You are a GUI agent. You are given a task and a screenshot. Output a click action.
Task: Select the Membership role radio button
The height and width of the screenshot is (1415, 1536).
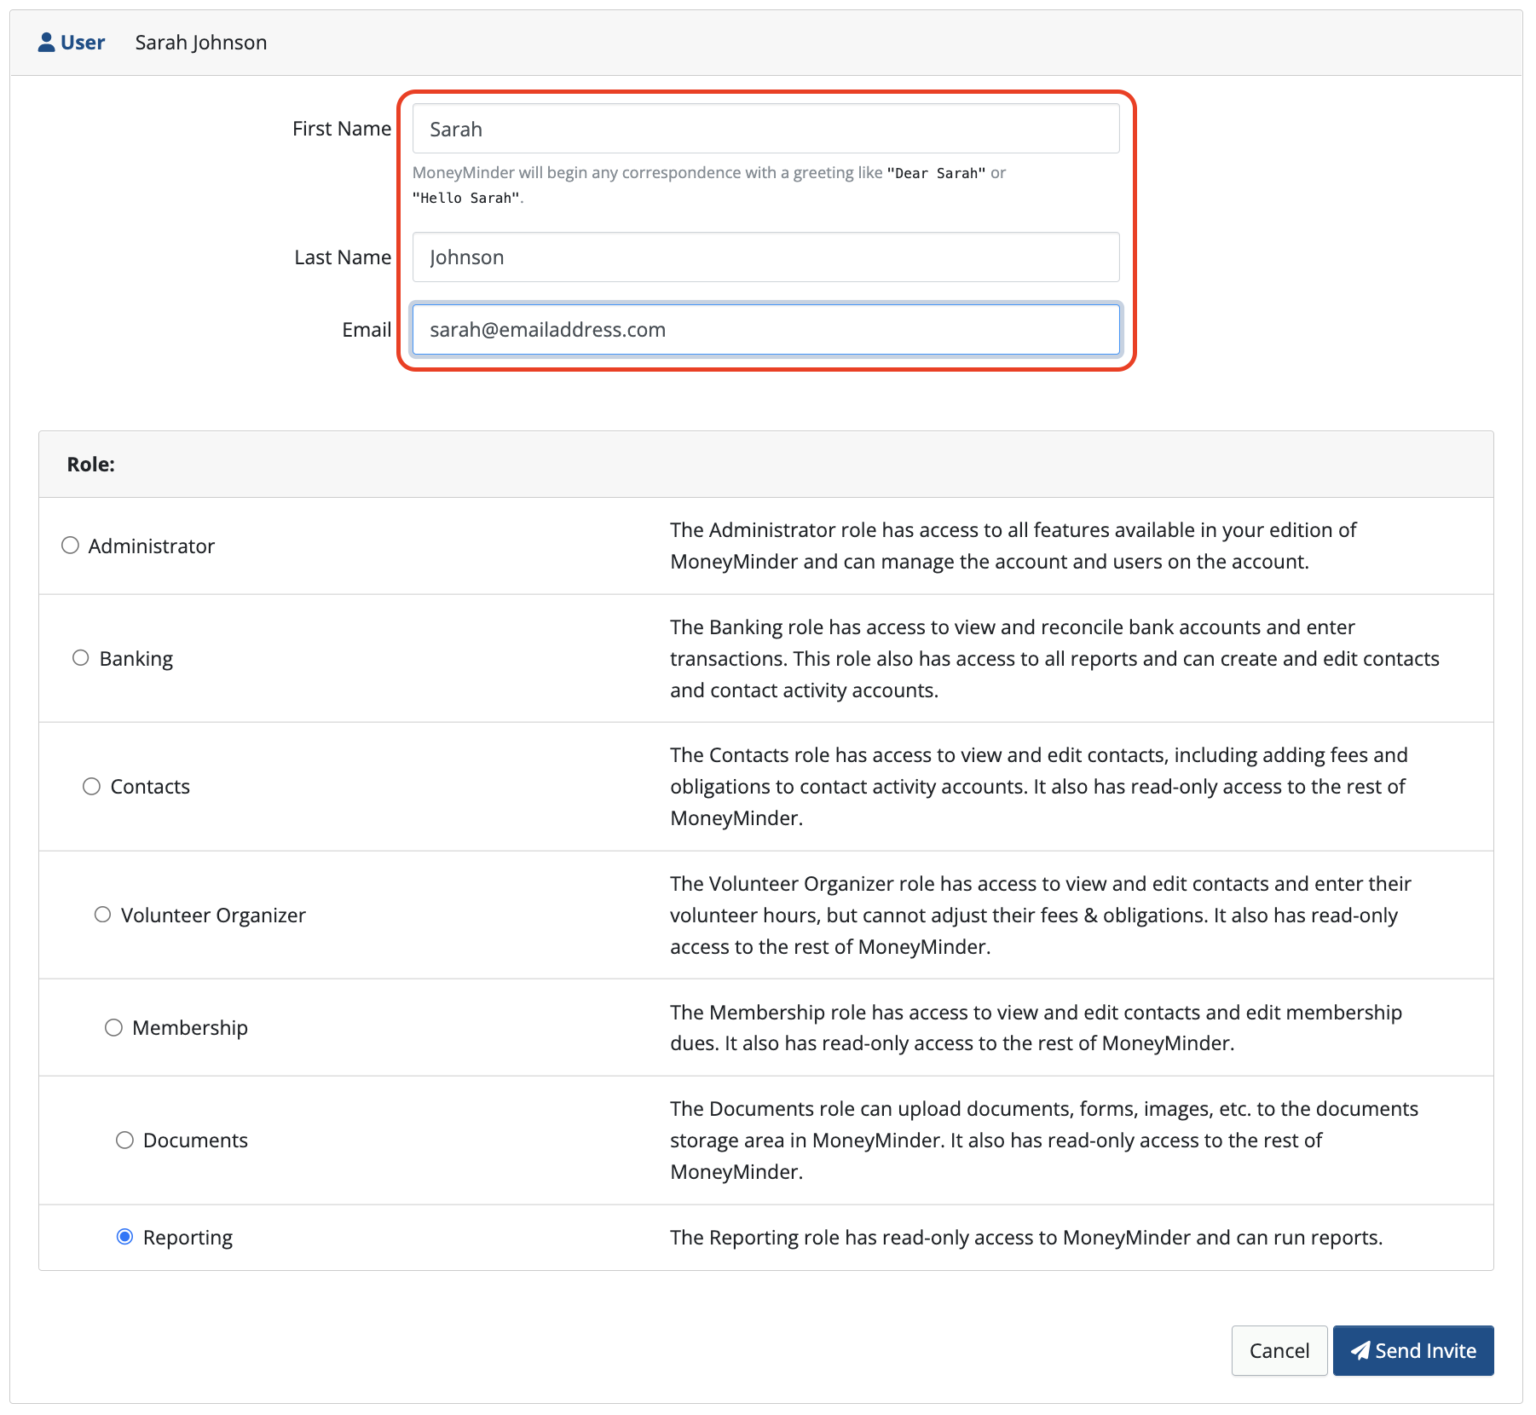point(113,1027)
